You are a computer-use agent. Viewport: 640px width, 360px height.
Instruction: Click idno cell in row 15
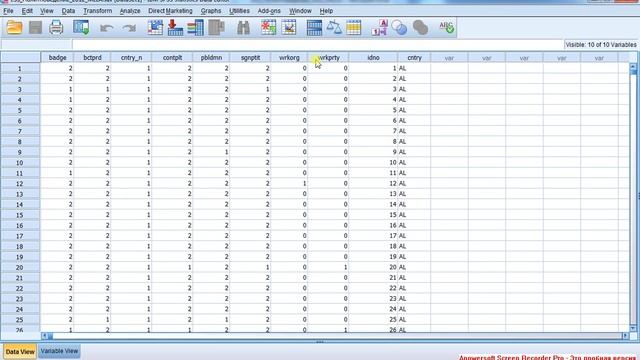point(373,215)
